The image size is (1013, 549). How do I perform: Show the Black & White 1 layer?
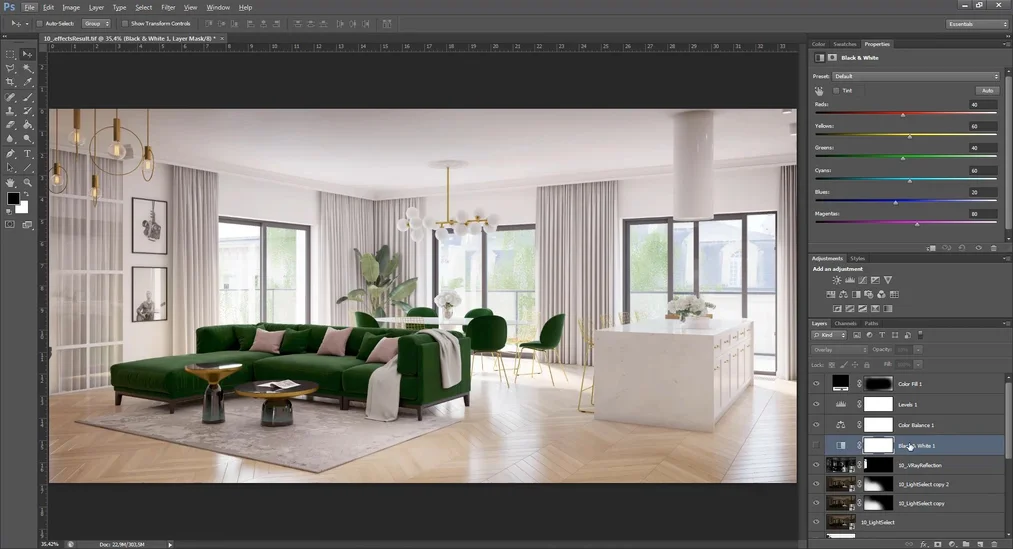tap(816, 445)
